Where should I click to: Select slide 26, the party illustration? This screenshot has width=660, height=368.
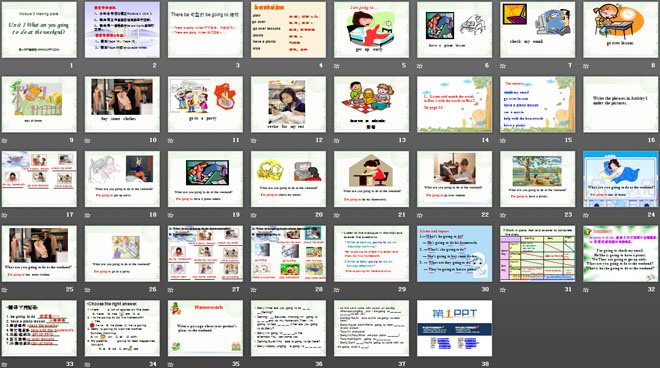coord(122,253)
